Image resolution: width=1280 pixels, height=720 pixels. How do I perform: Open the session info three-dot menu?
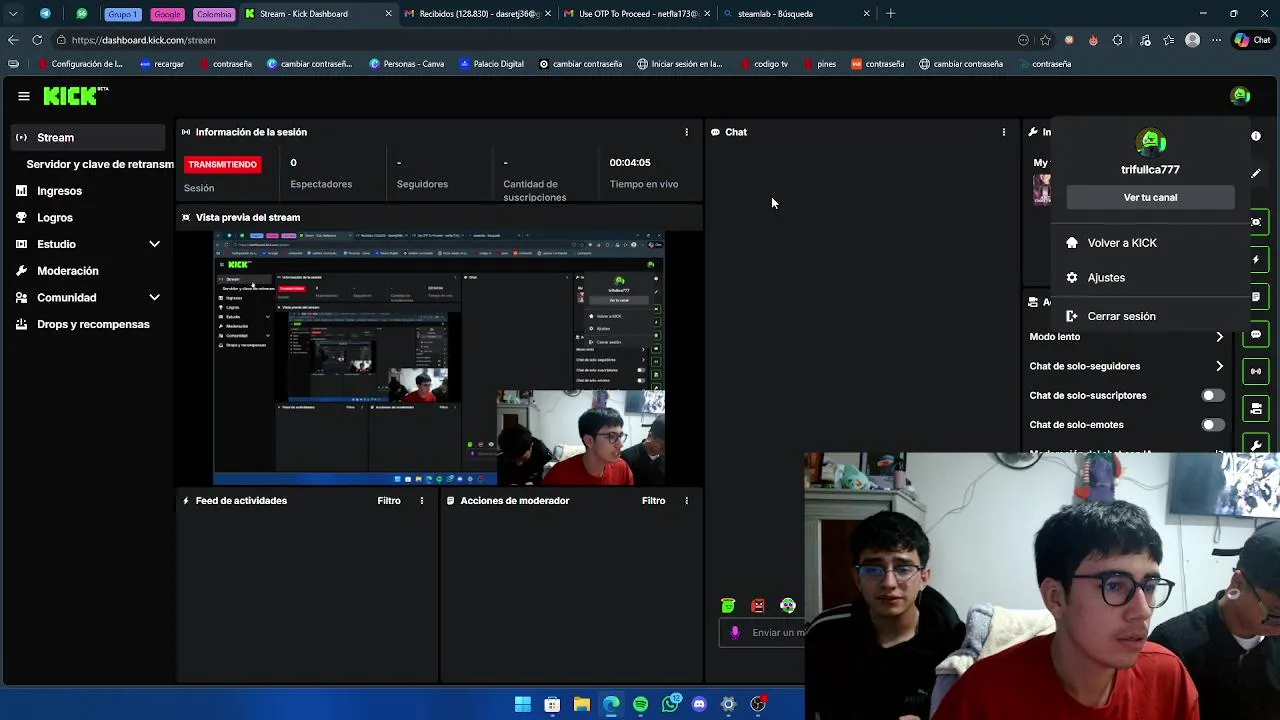point(686,132)
